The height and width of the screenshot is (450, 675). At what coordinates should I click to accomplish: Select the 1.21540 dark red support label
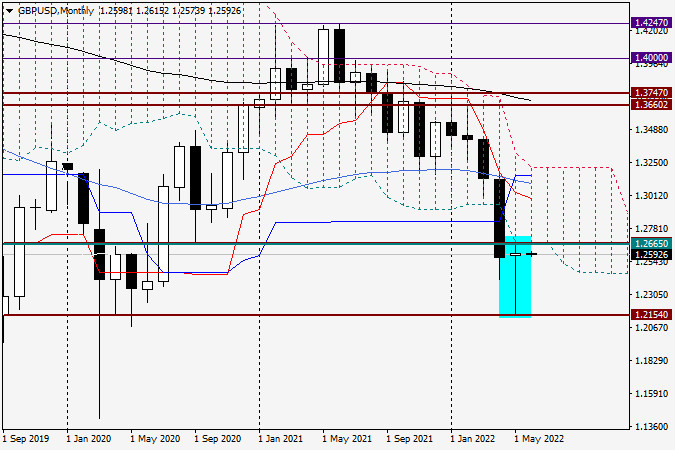(x=652, y=315)
